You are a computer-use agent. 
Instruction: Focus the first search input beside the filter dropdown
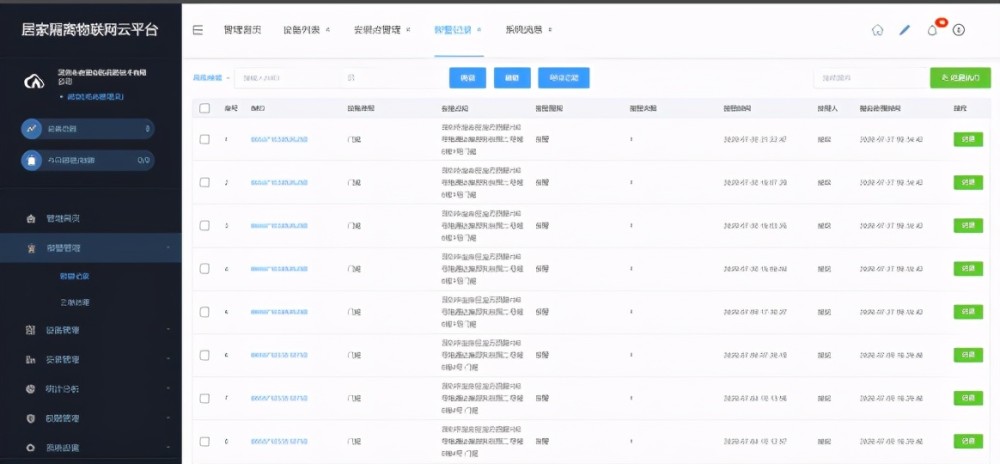286,78
